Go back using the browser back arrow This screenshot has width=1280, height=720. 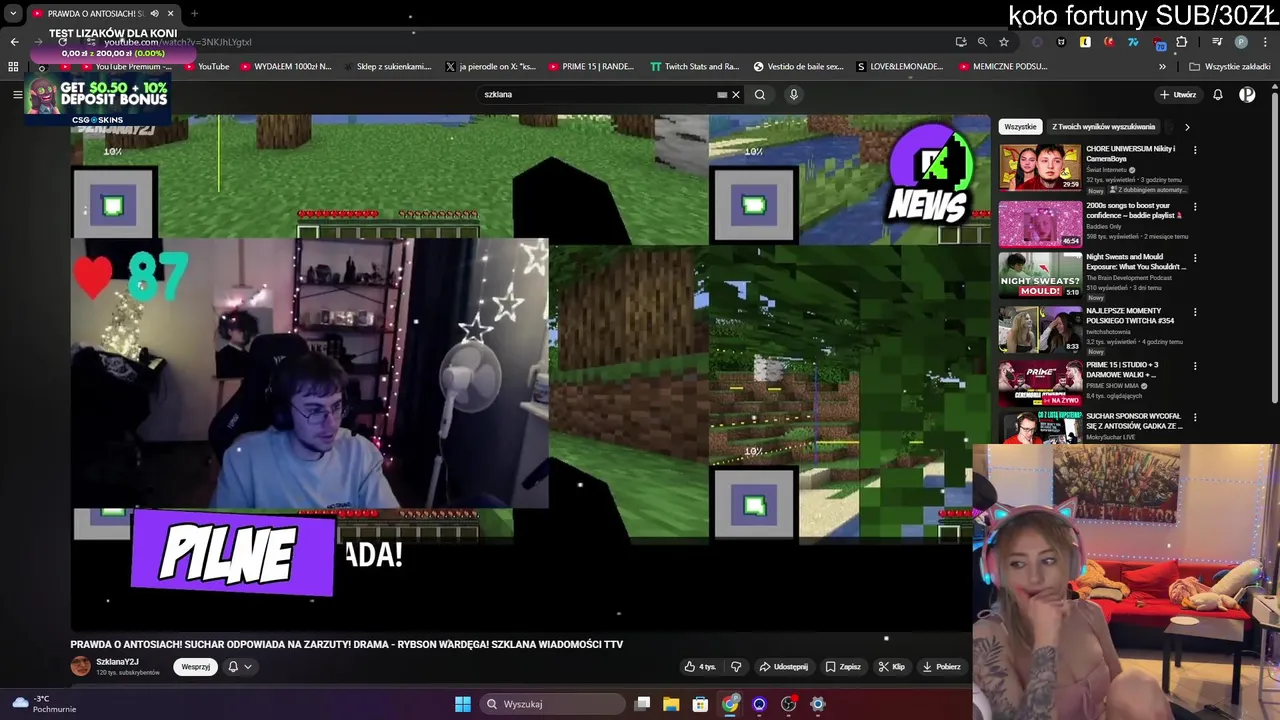click(14, 42)
